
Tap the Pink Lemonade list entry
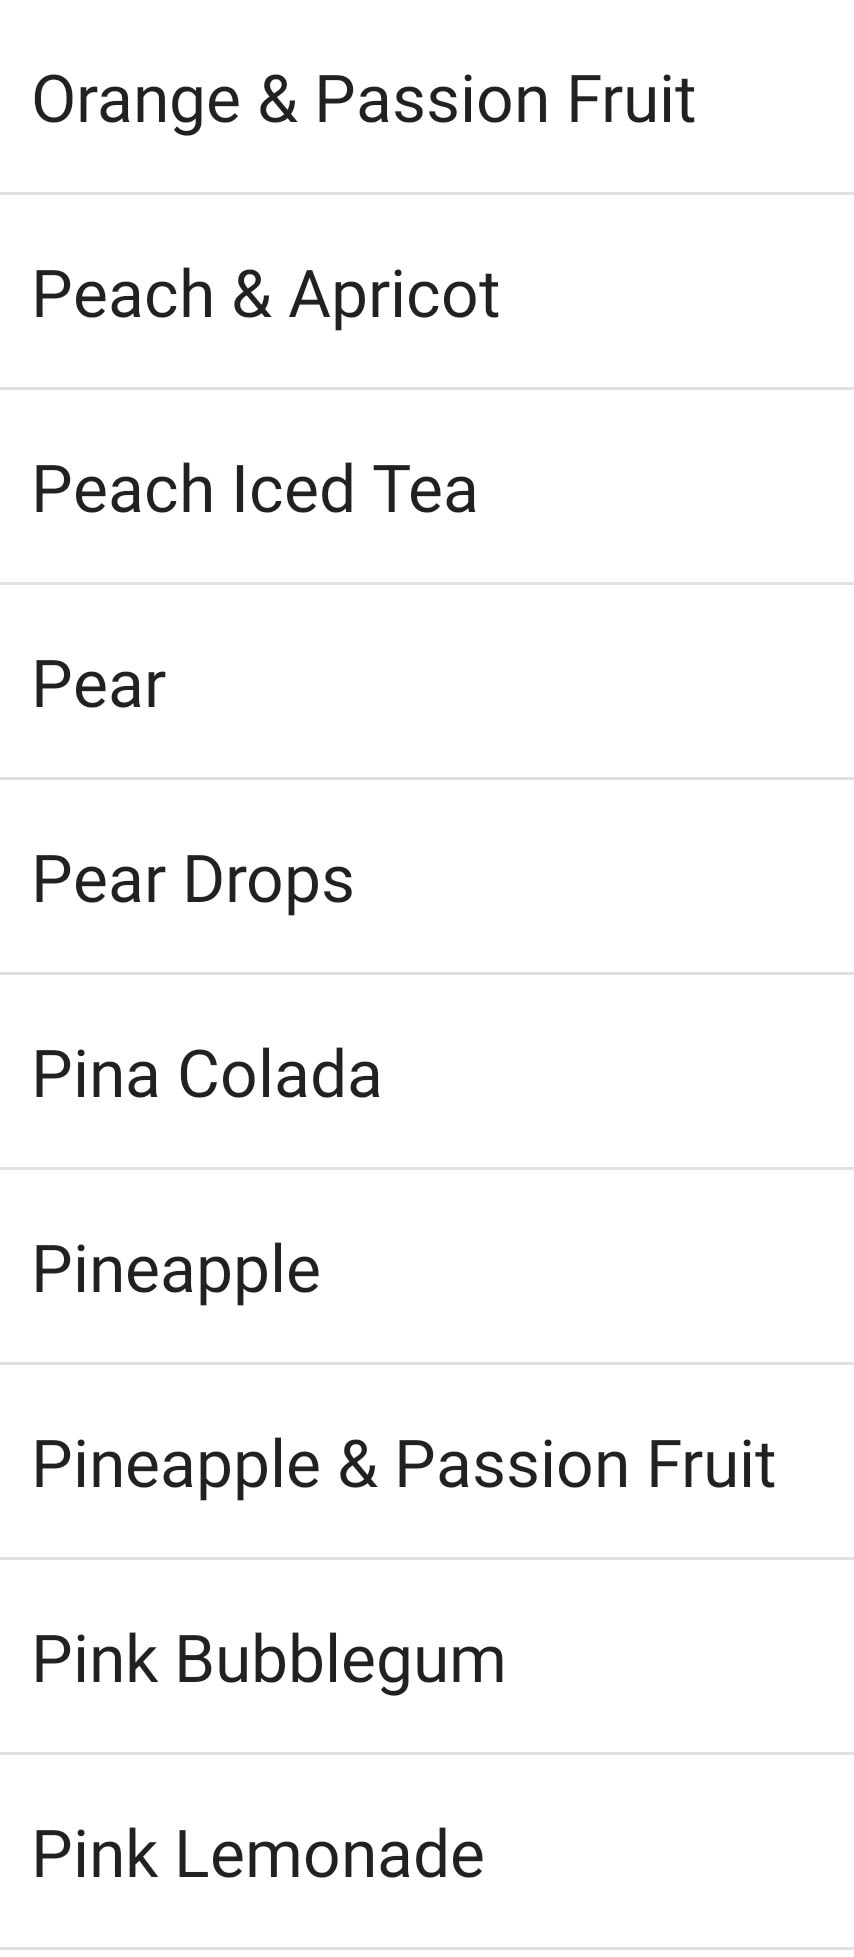tap(427, 1853)
